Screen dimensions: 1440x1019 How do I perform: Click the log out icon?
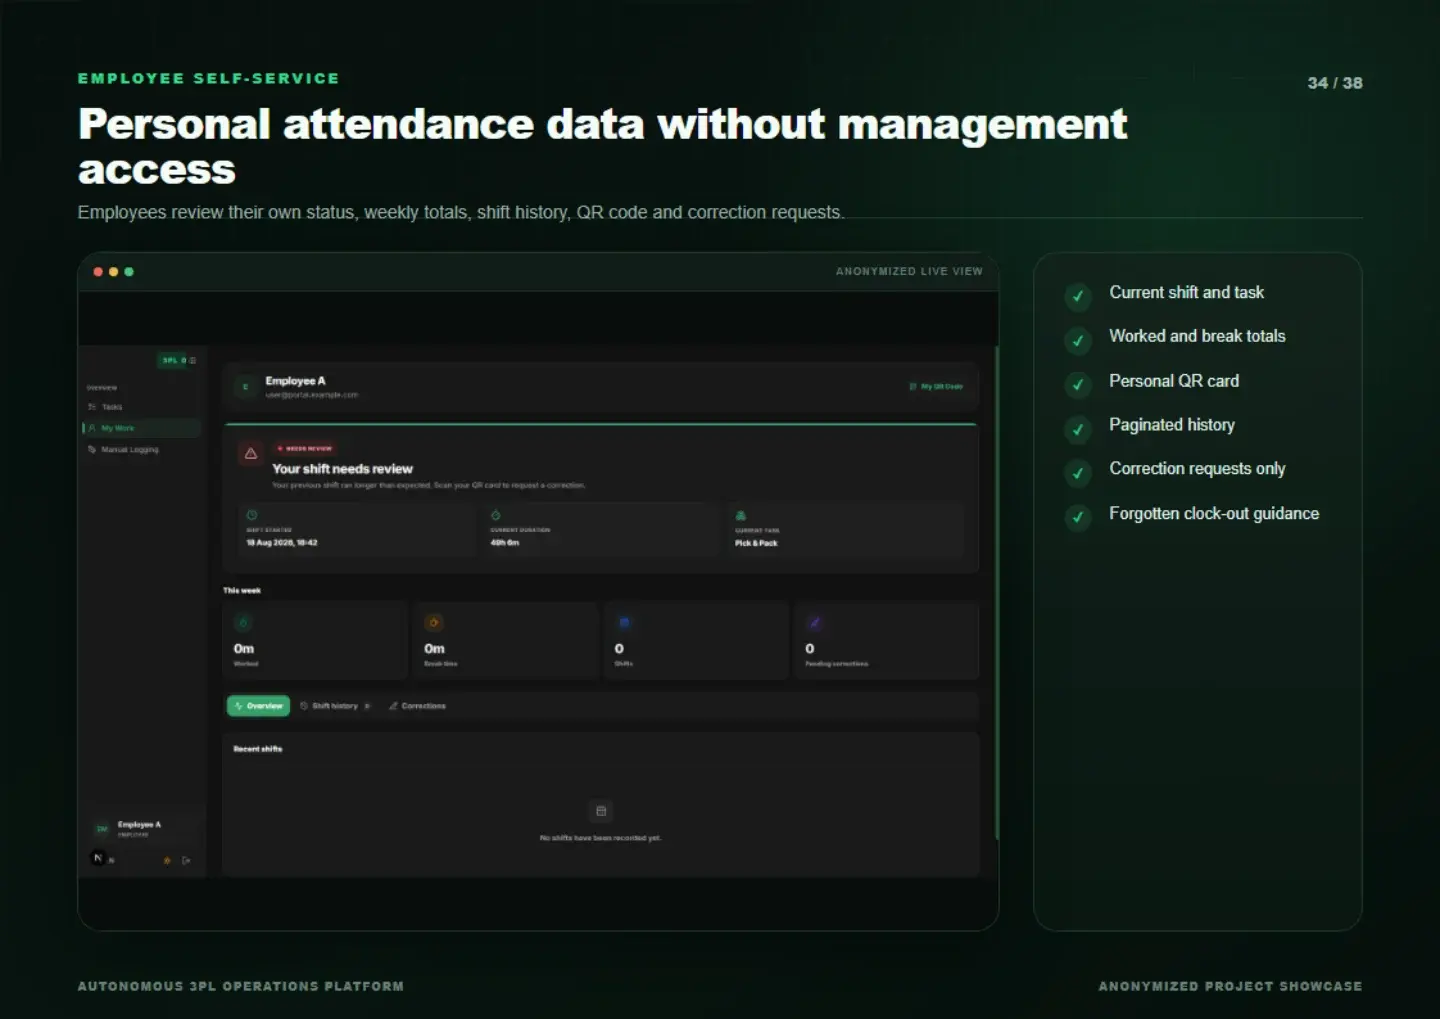click(186, 860)
